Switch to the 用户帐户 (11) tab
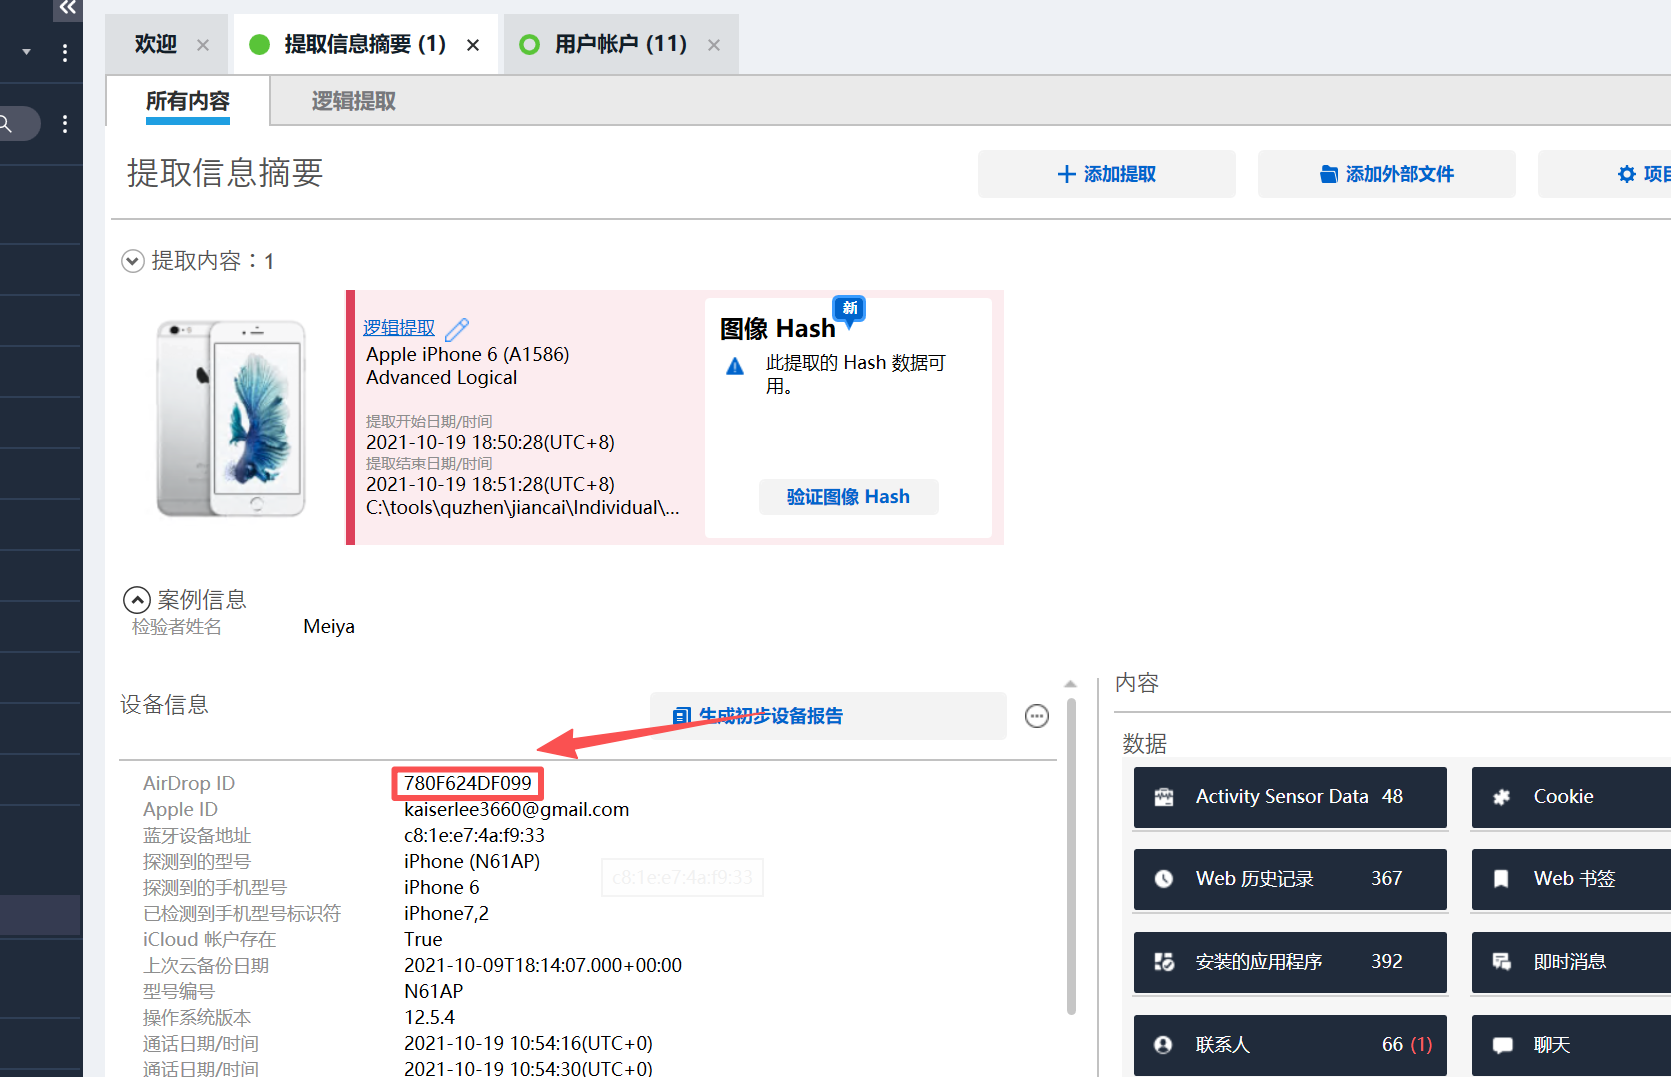 (x=620, y=44)
